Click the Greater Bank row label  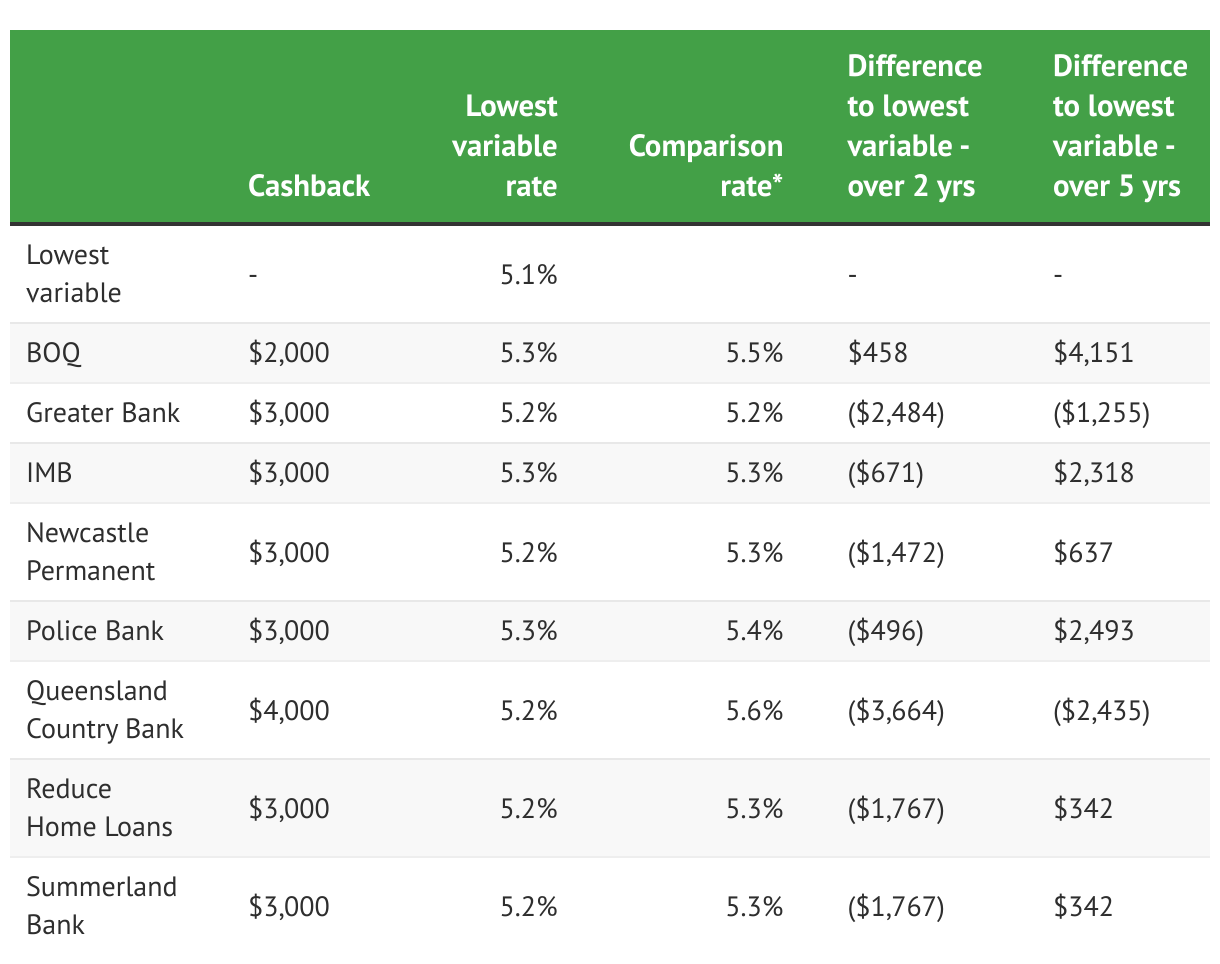pos(103,413)
